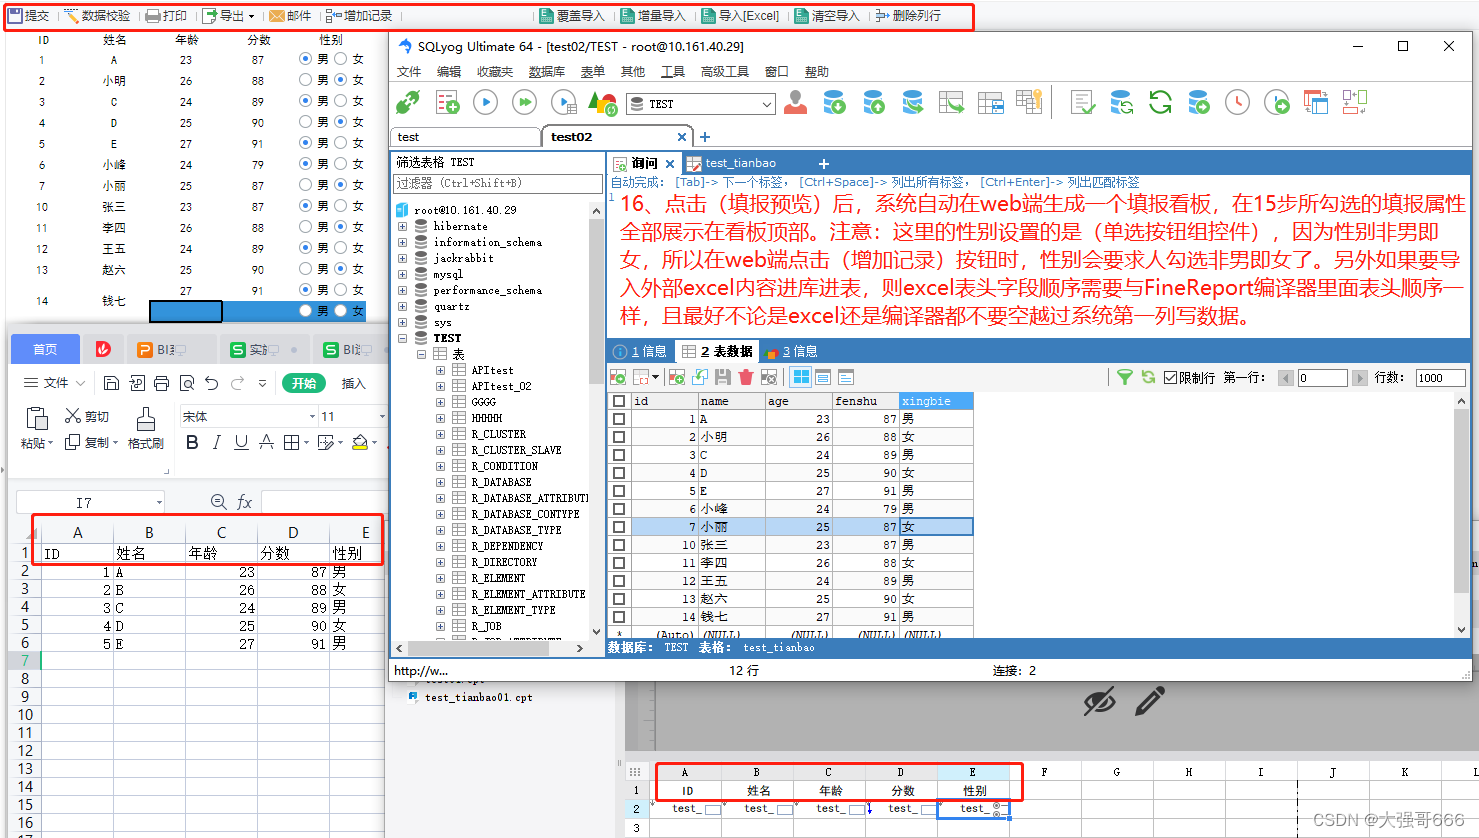The image size is (1479, 838).
Task: Switch to the 1 信息 result tab
Action: 640,351
